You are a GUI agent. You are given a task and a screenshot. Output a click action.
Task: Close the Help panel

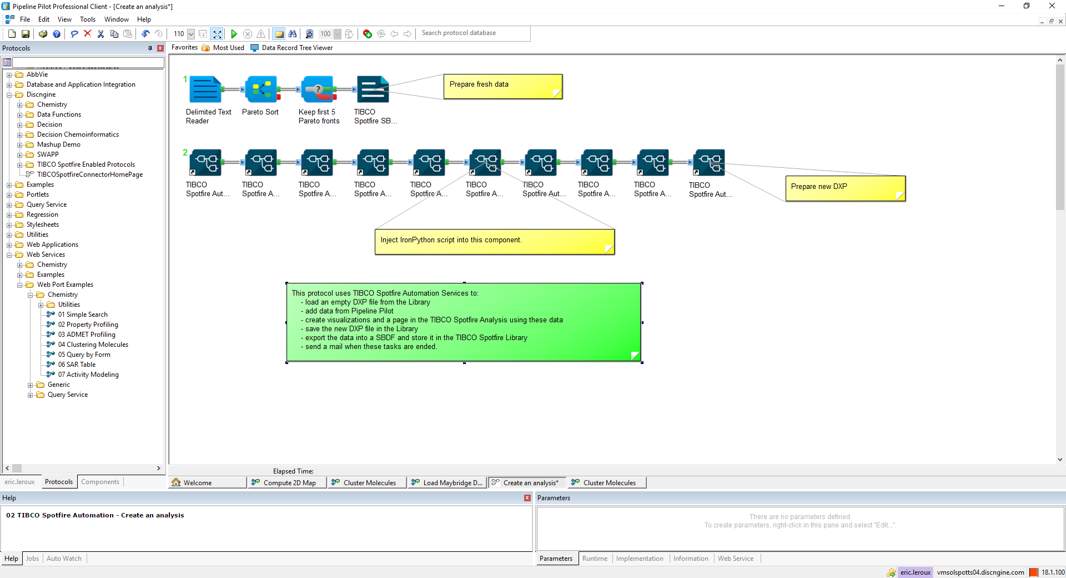[x=527, y=498]
